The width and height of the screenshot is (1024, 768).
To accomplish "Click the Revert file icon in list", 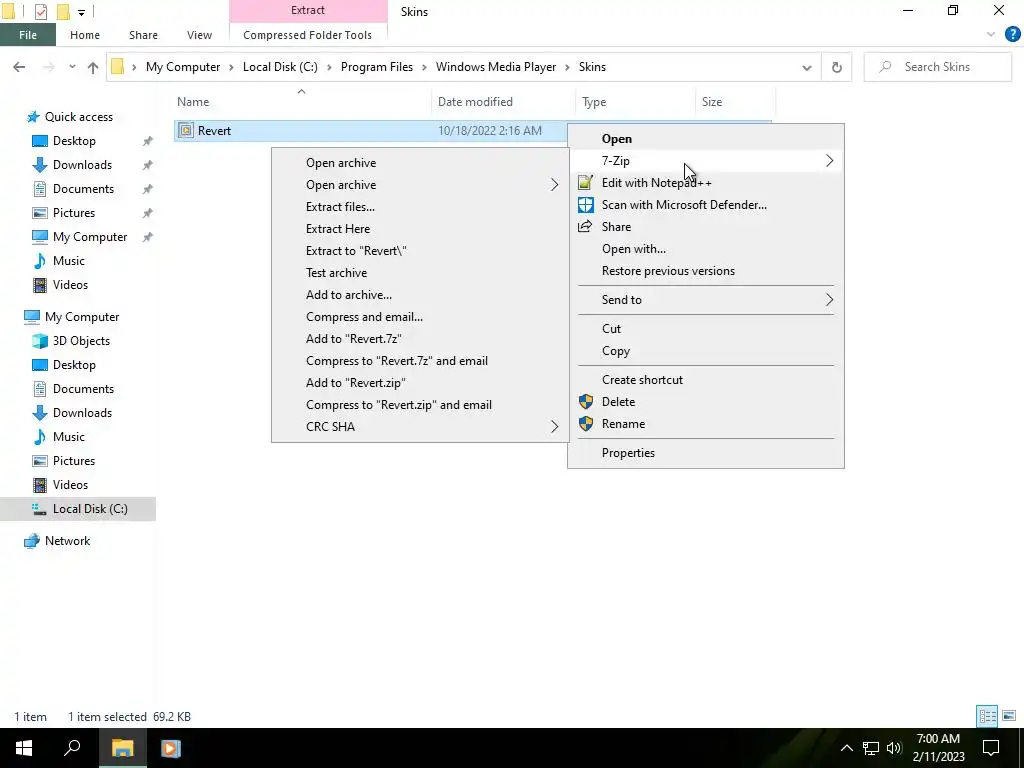I will 186,131.
